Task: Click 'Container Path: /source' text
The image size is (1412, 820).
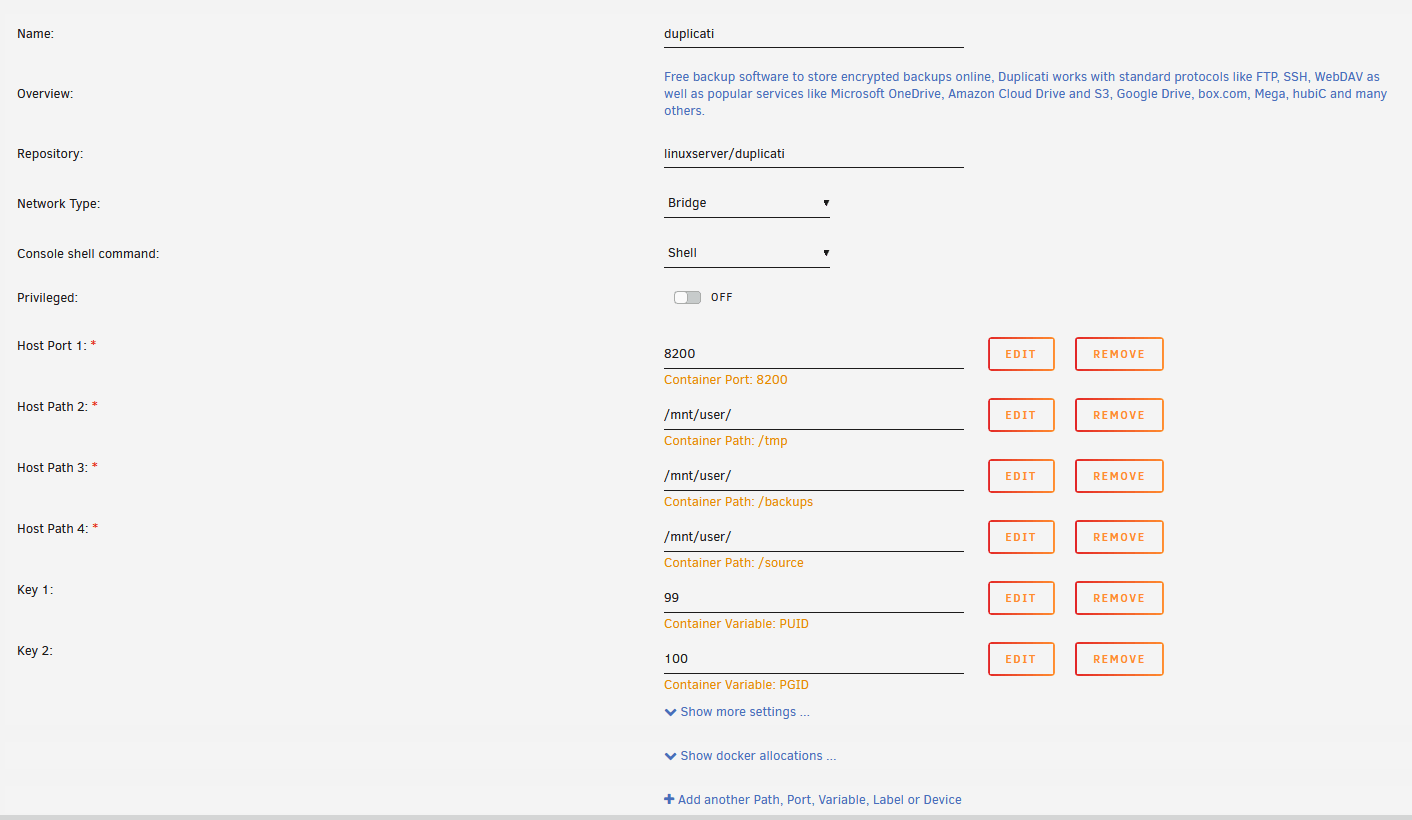Action: (x=734, y=563)
